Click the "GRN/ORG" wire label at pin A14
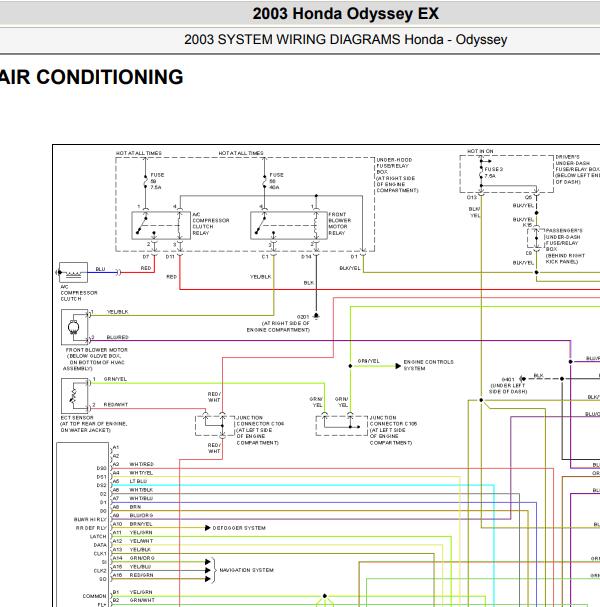600x607 pixels. pos(142,558)
